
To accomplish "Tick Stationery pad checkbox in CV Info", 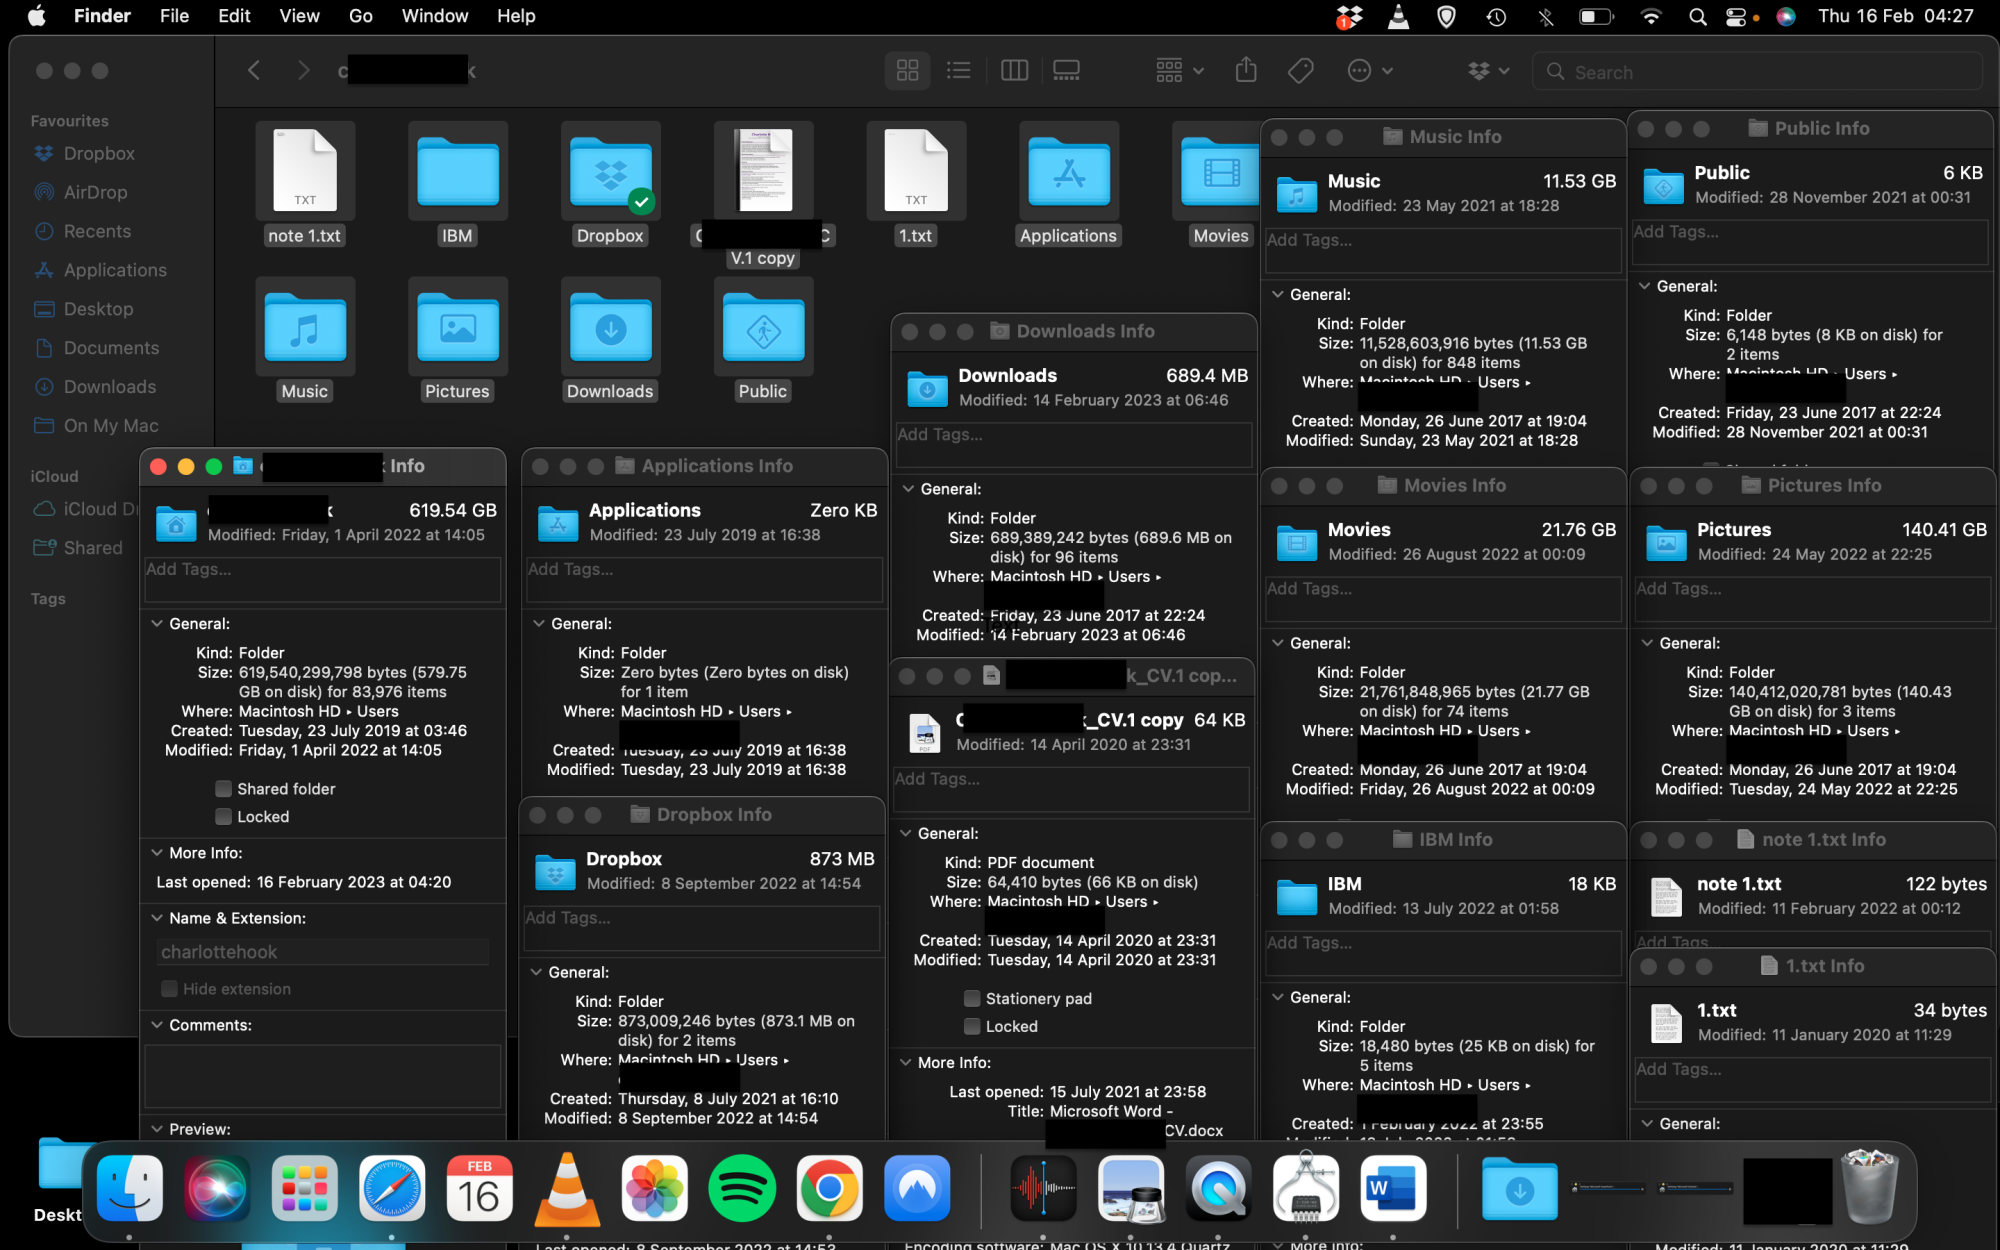I will (972, 999).
